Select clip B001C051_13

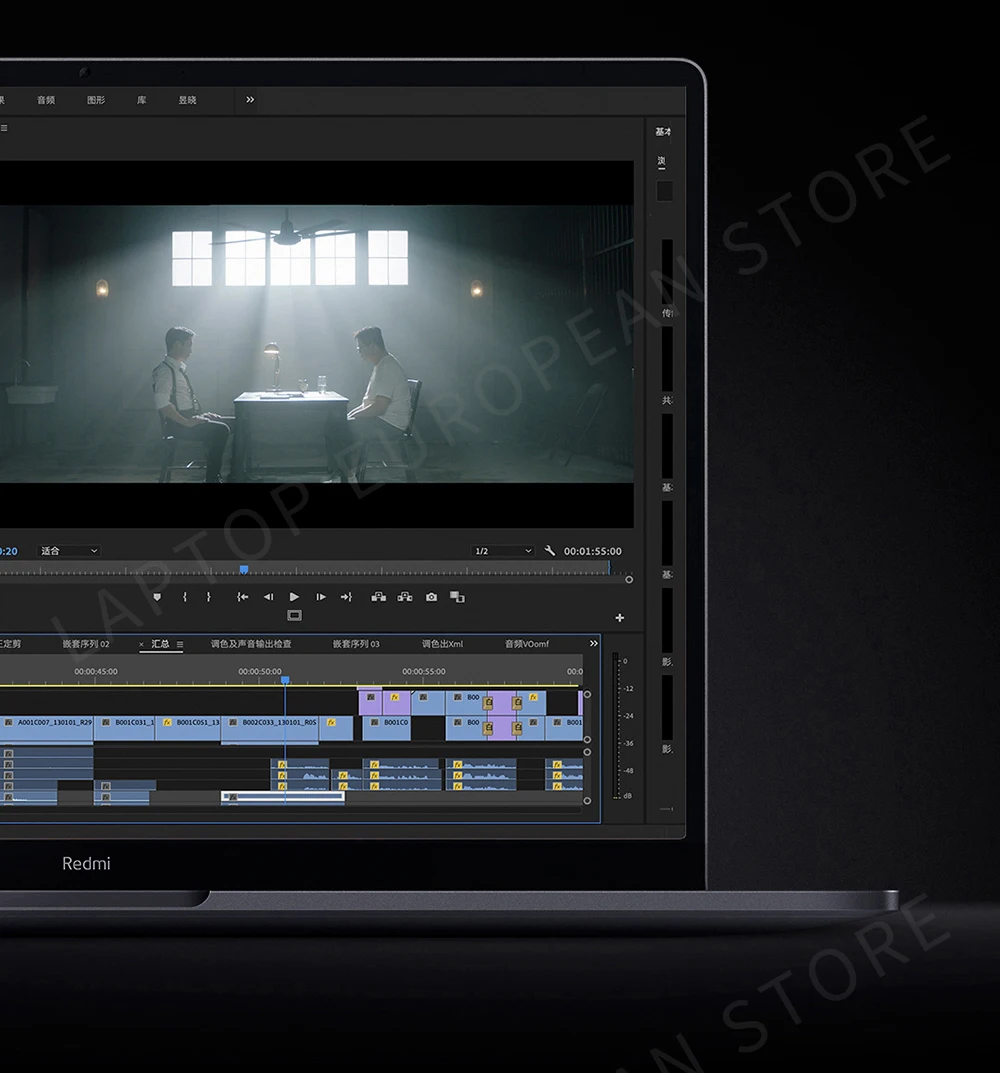click(x=189, y=727)
